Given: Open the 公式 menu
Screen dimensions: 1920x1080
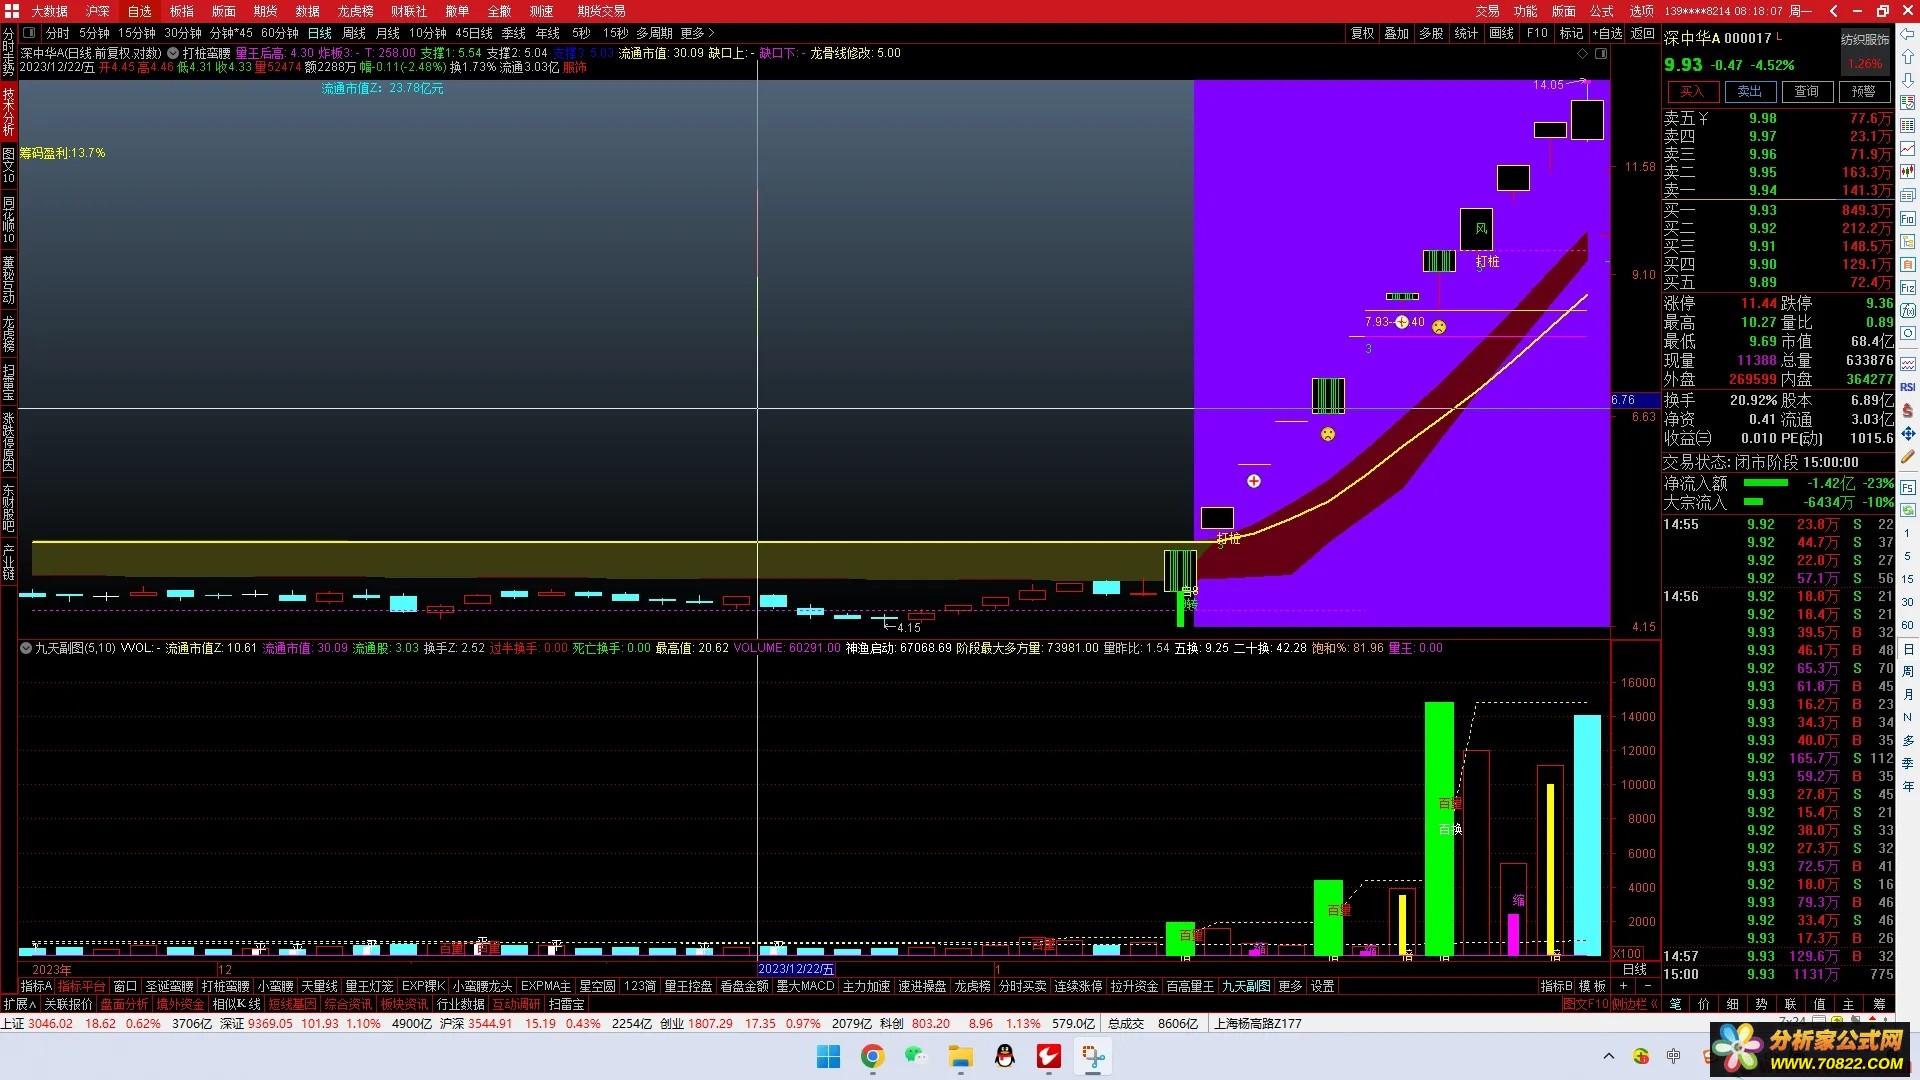Looking at the screenshot, I should tap(1602, 11).
